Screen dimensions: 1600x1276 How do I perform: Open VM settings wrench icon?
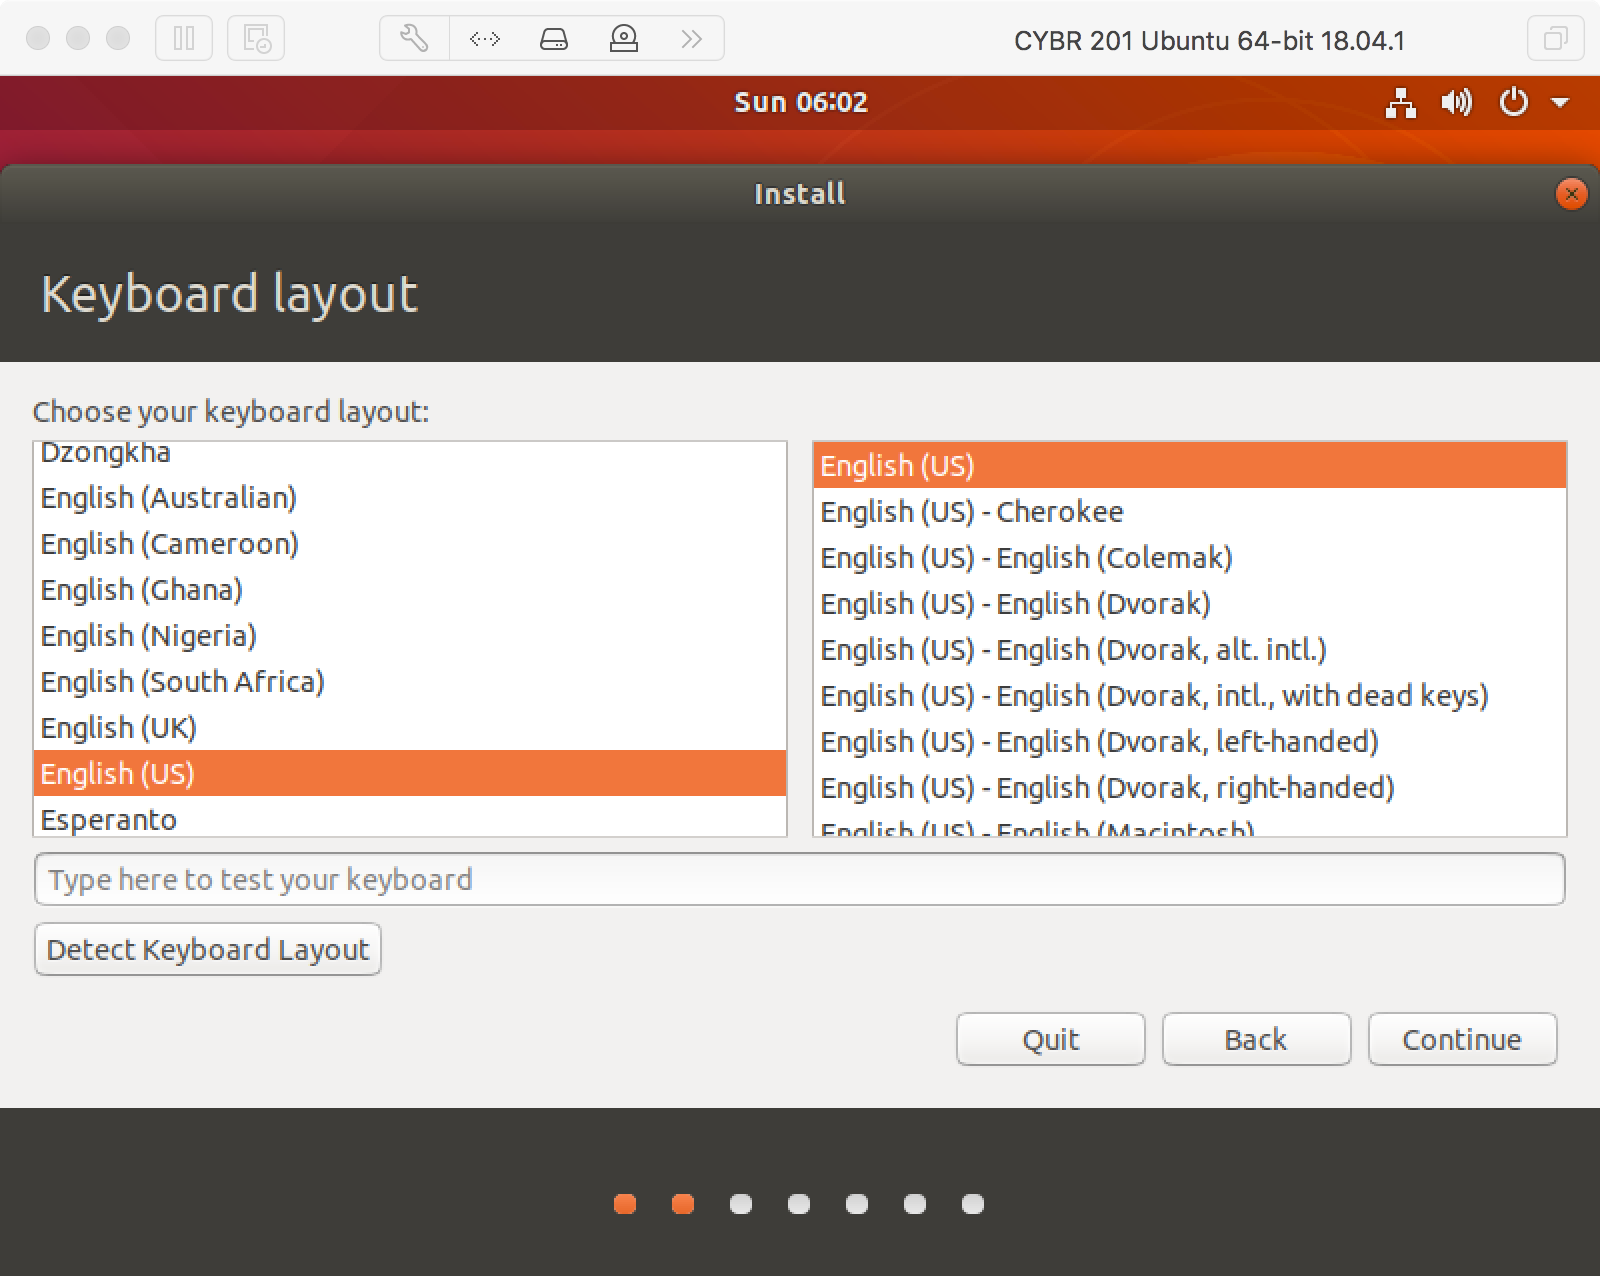tap(414, 39)
